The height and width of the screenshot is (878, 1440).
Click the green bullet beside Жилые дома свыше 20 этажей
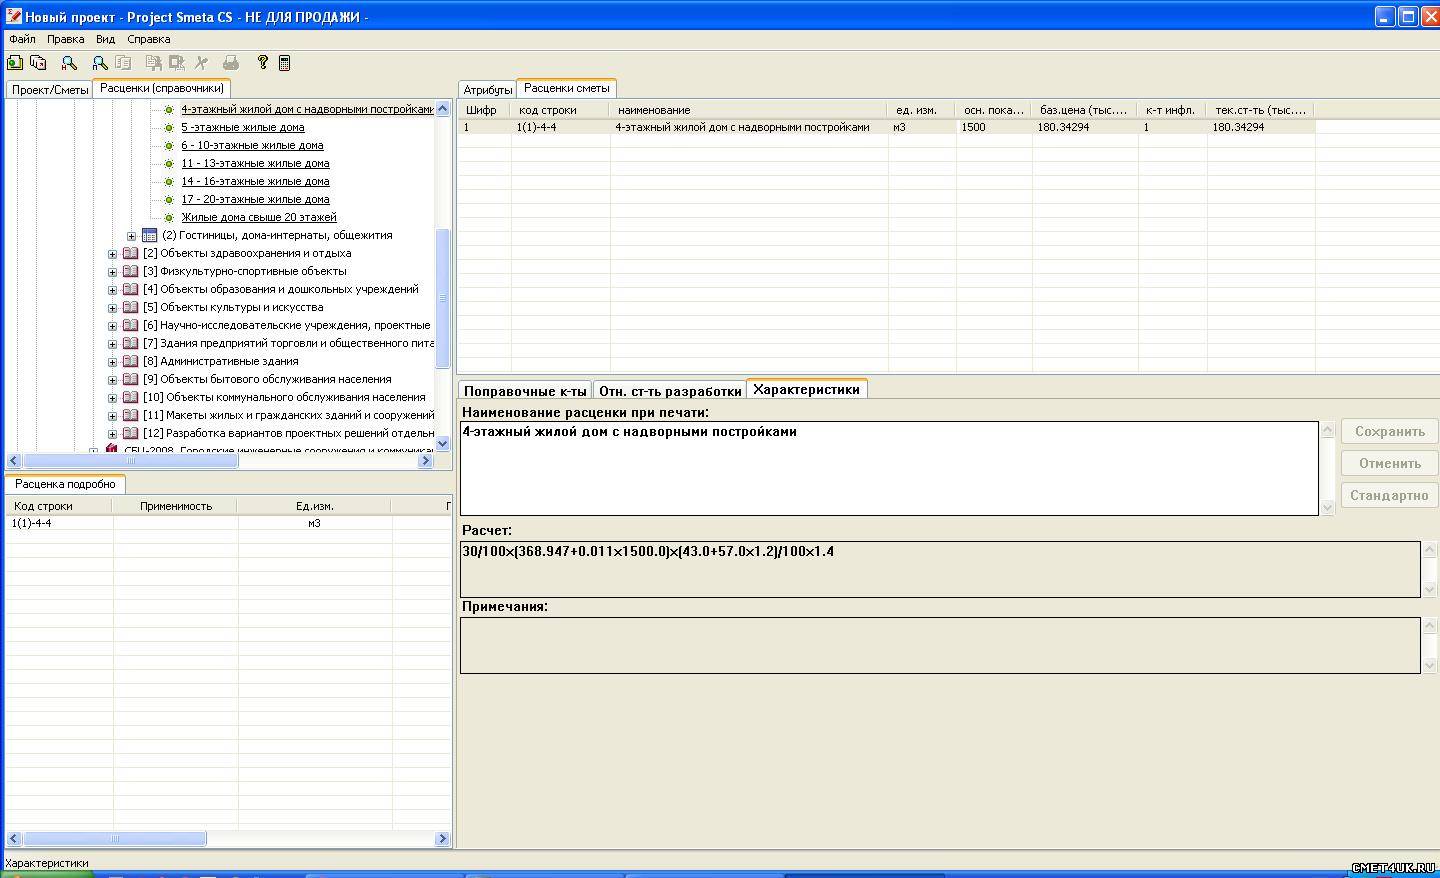click(169, 218)
